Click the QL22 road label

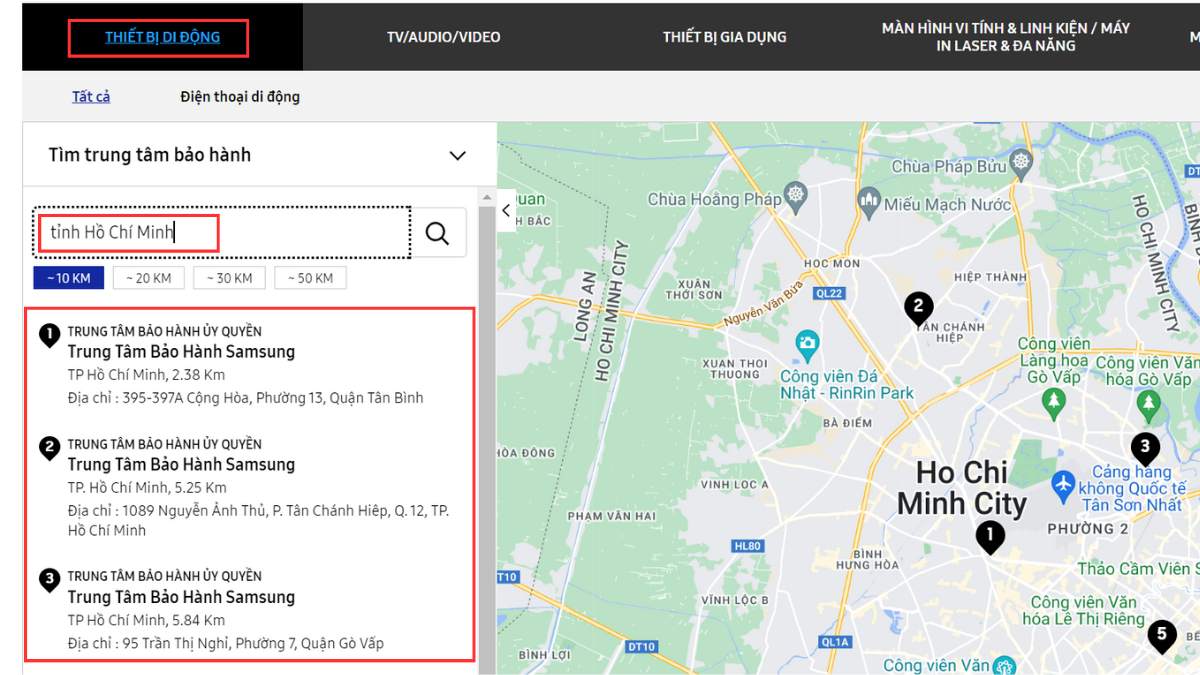click(829, 293)
